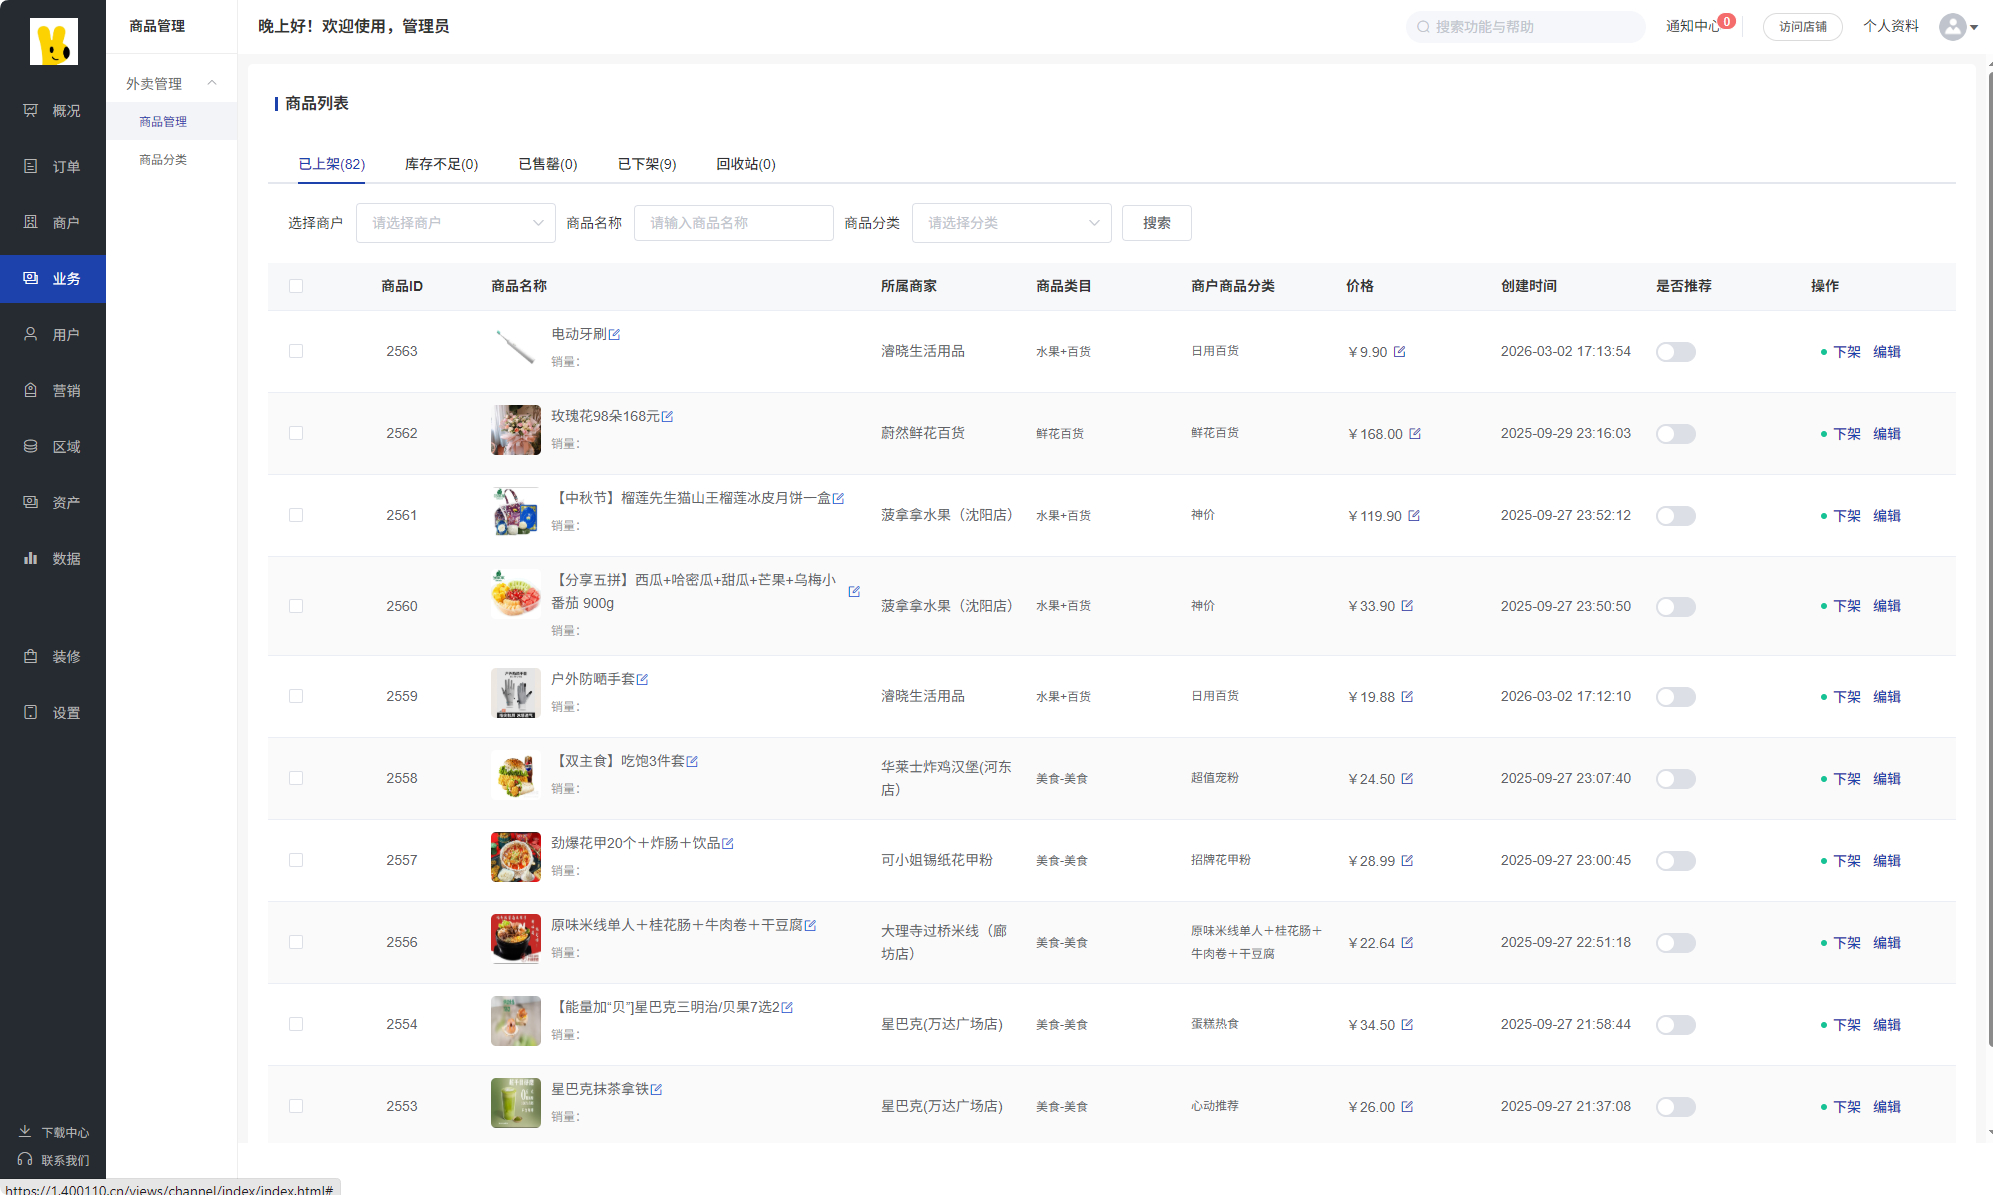
Task: Open the 通知中心 notification center
Action: [x=1697, y=26]
